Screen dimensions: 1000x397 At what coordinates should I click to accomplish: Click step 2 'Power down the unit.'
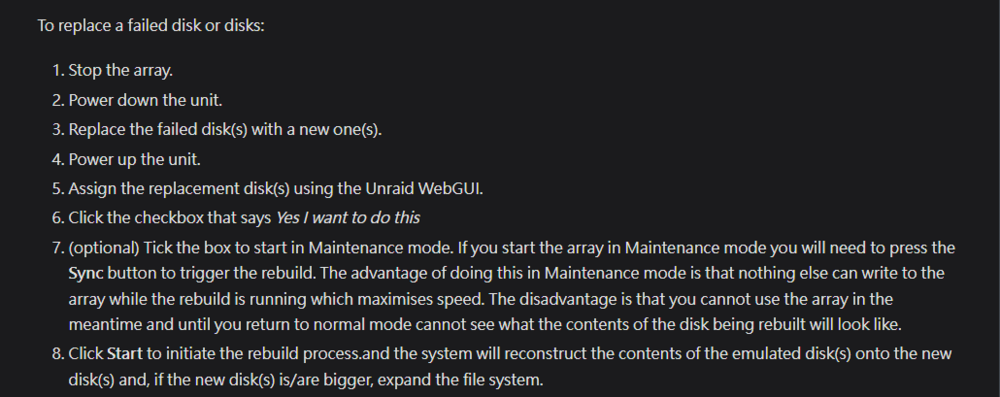coord(145,100)
